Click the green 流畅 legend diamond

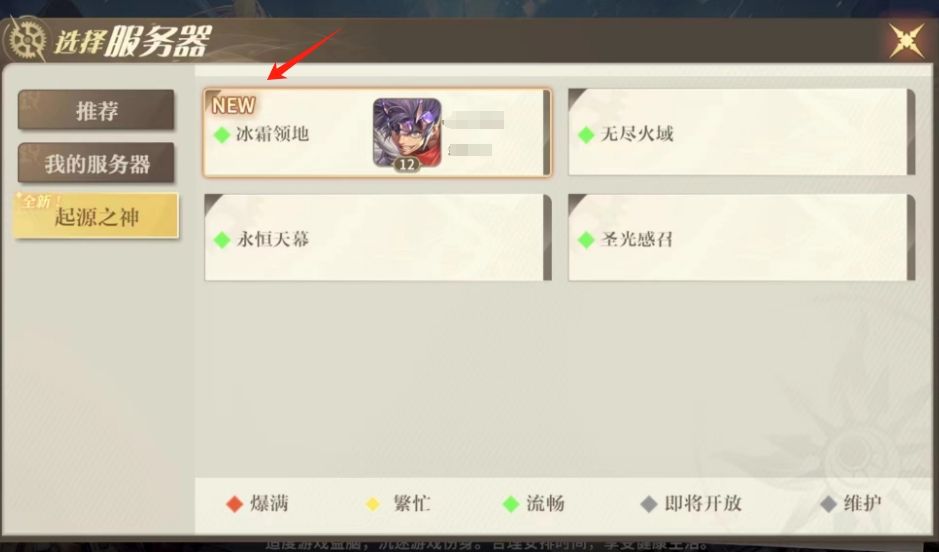point(511,504)
